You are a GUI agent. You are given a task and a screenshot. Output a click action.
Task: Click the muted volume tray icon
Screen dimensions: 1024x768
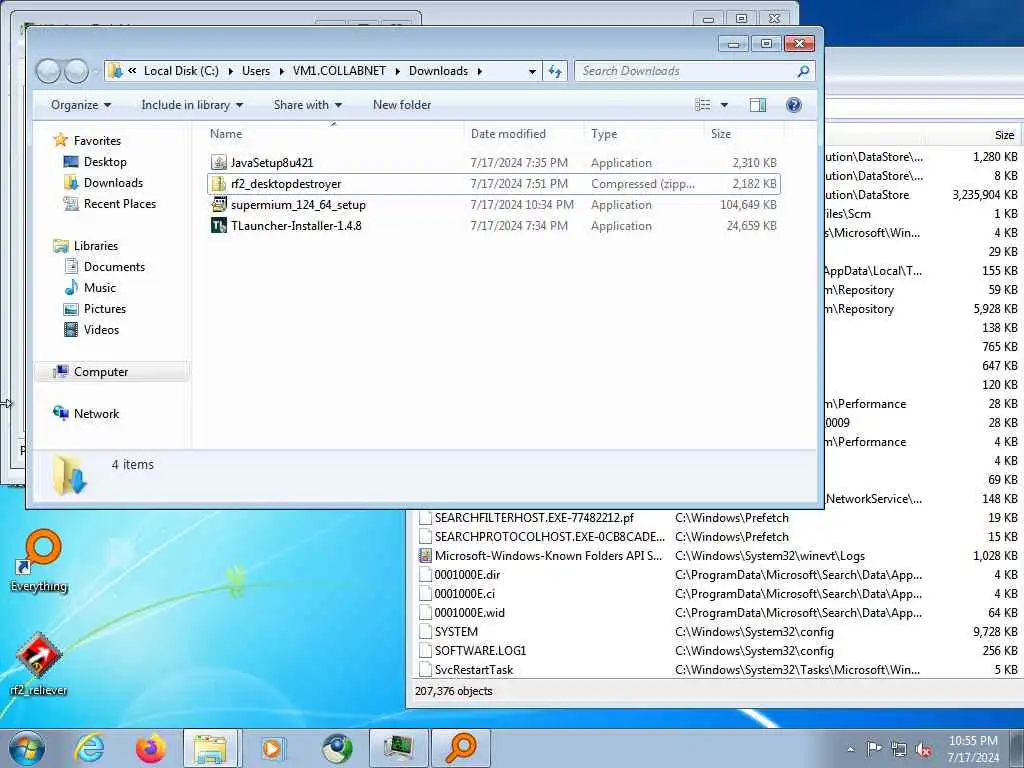click(923, 749)
